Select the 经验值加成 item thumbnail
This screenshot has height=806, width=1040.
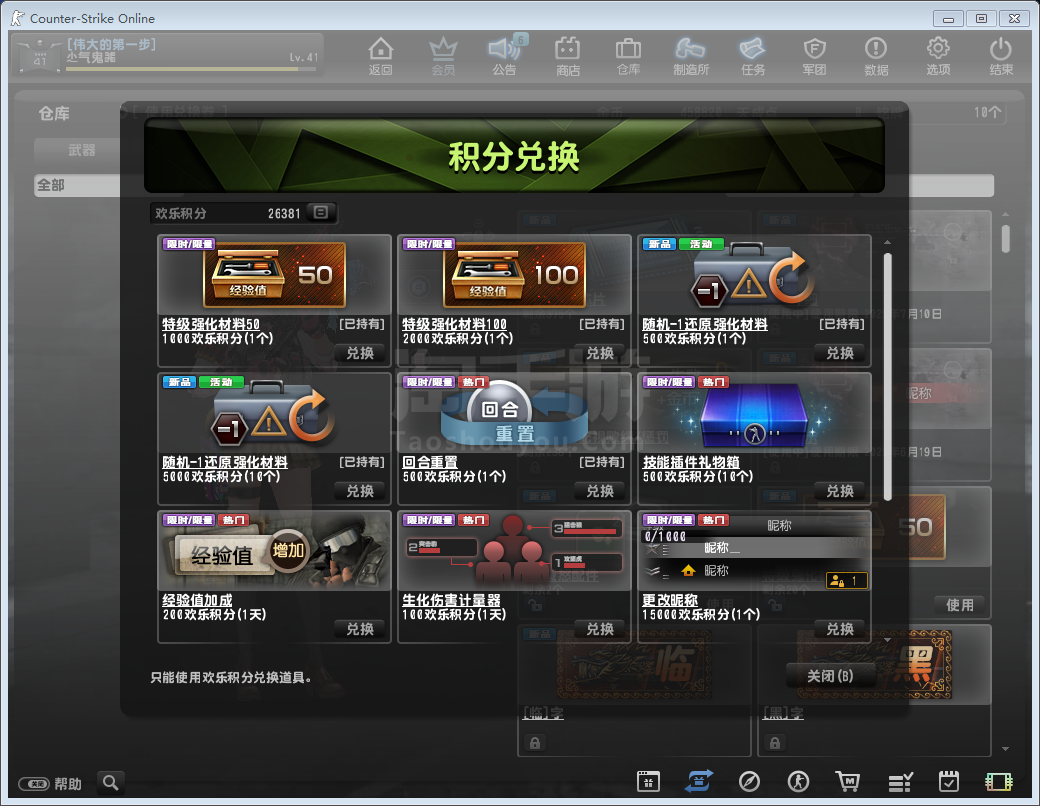tap(275, 551)
